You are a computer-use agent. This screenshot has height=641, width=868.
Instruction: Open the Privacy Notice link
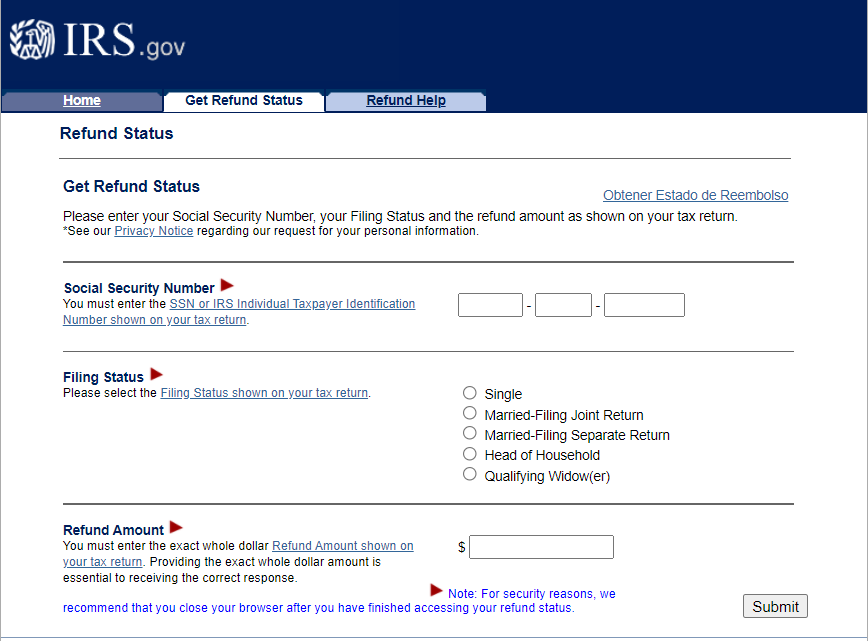click(153, 231)
